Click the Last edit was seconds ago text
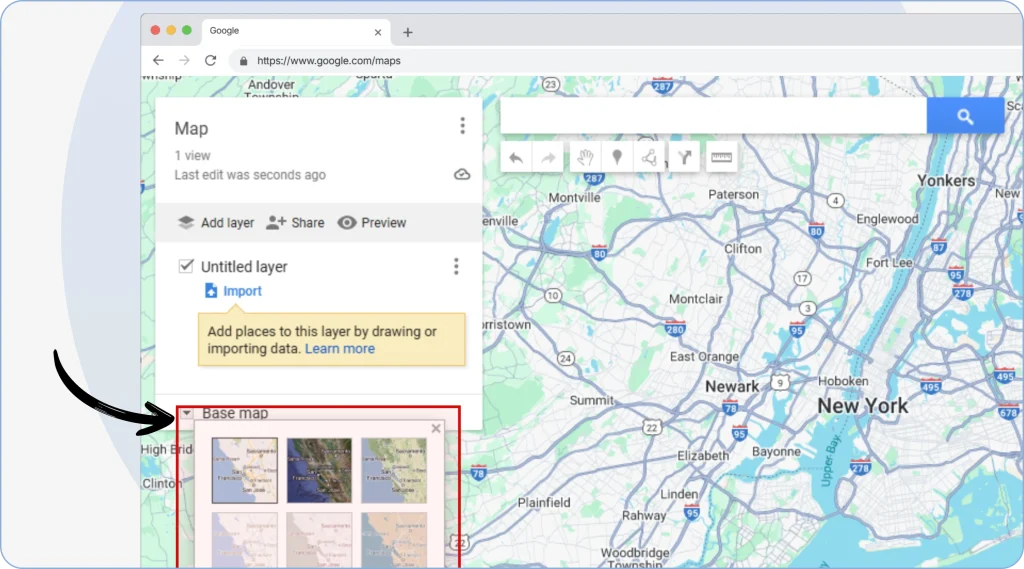 coord(249,175)
